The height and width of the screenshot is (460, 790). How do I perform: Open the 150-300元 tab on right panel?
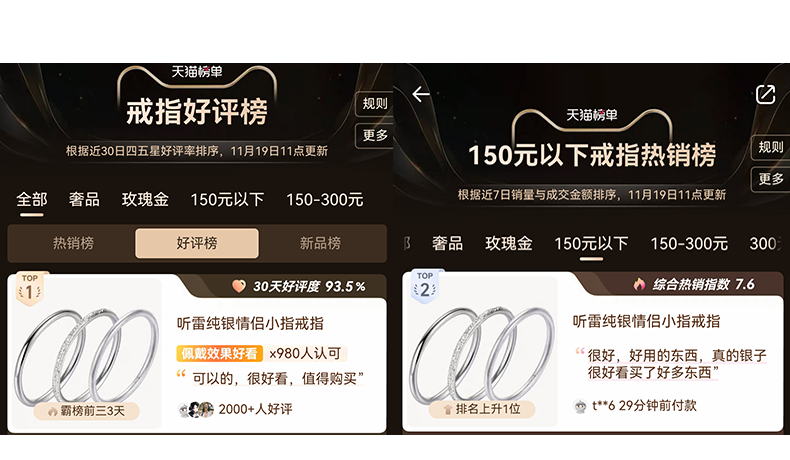(689, 244)
